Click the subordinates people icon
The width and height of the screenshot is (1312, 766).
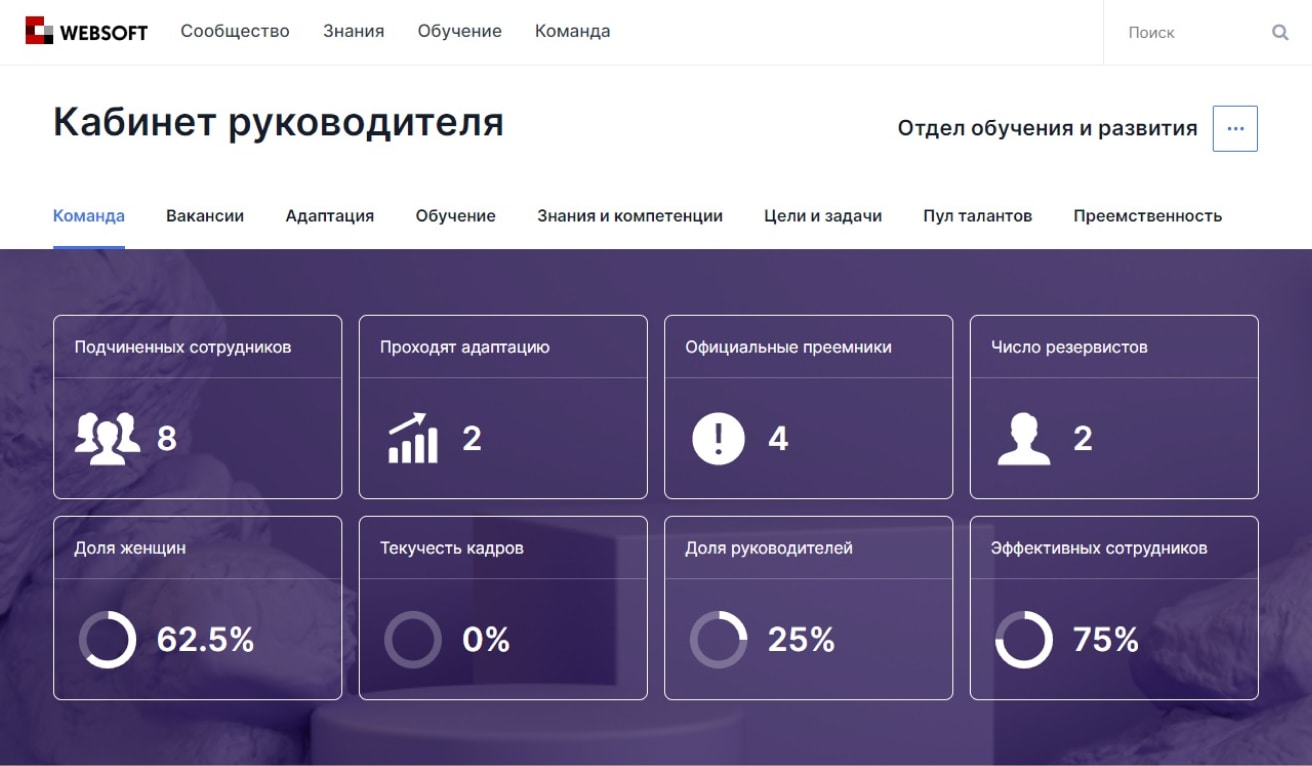[x=107, y=438]
